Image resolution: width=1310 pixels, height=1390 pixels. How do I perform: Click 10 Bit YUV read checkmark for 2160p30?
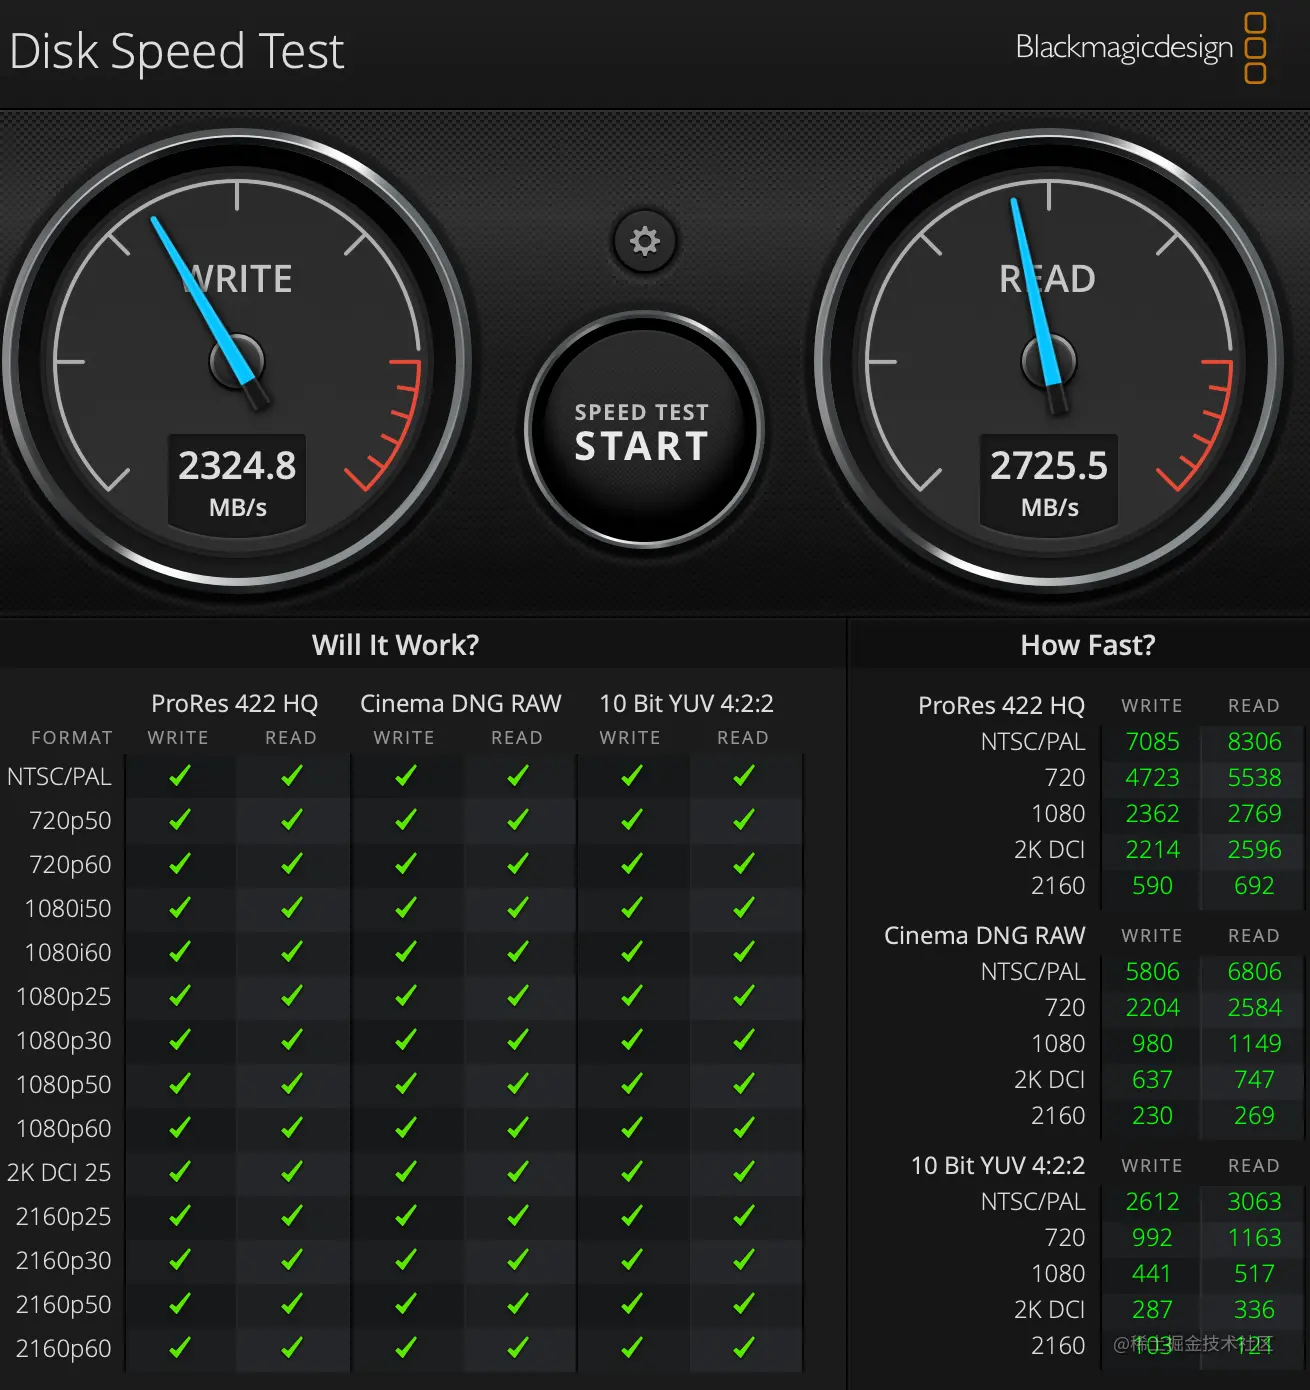pyautogui.click(x=744, y=1260)
